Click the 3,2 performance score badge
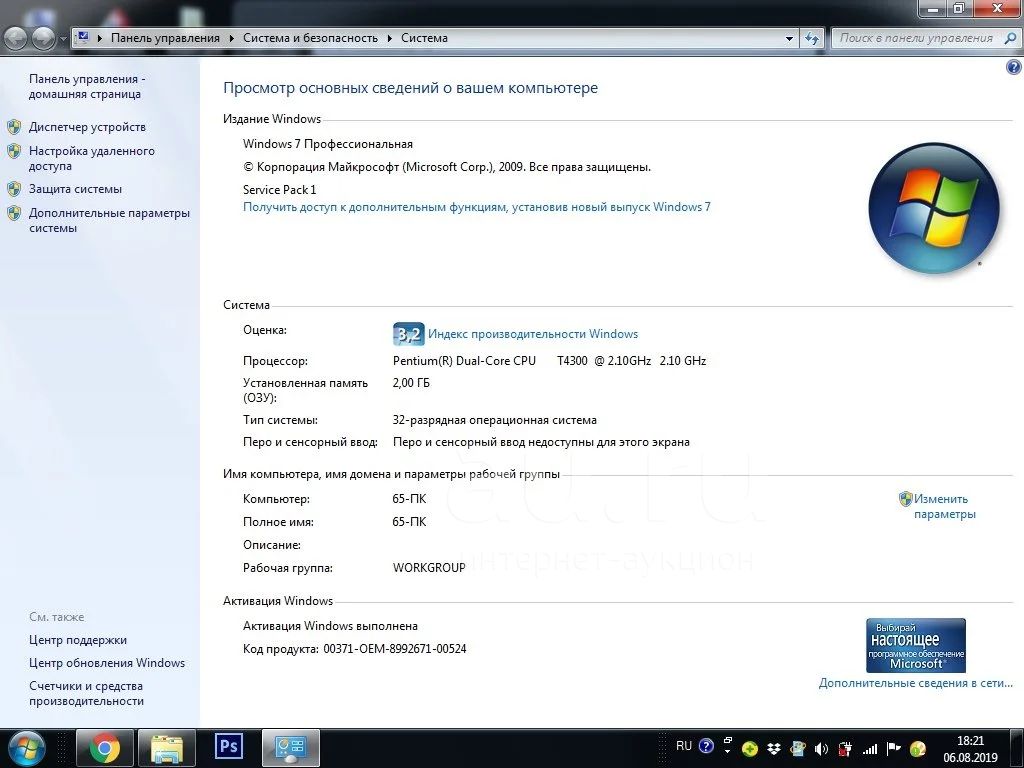The image size is (1024, 768). 408,334
